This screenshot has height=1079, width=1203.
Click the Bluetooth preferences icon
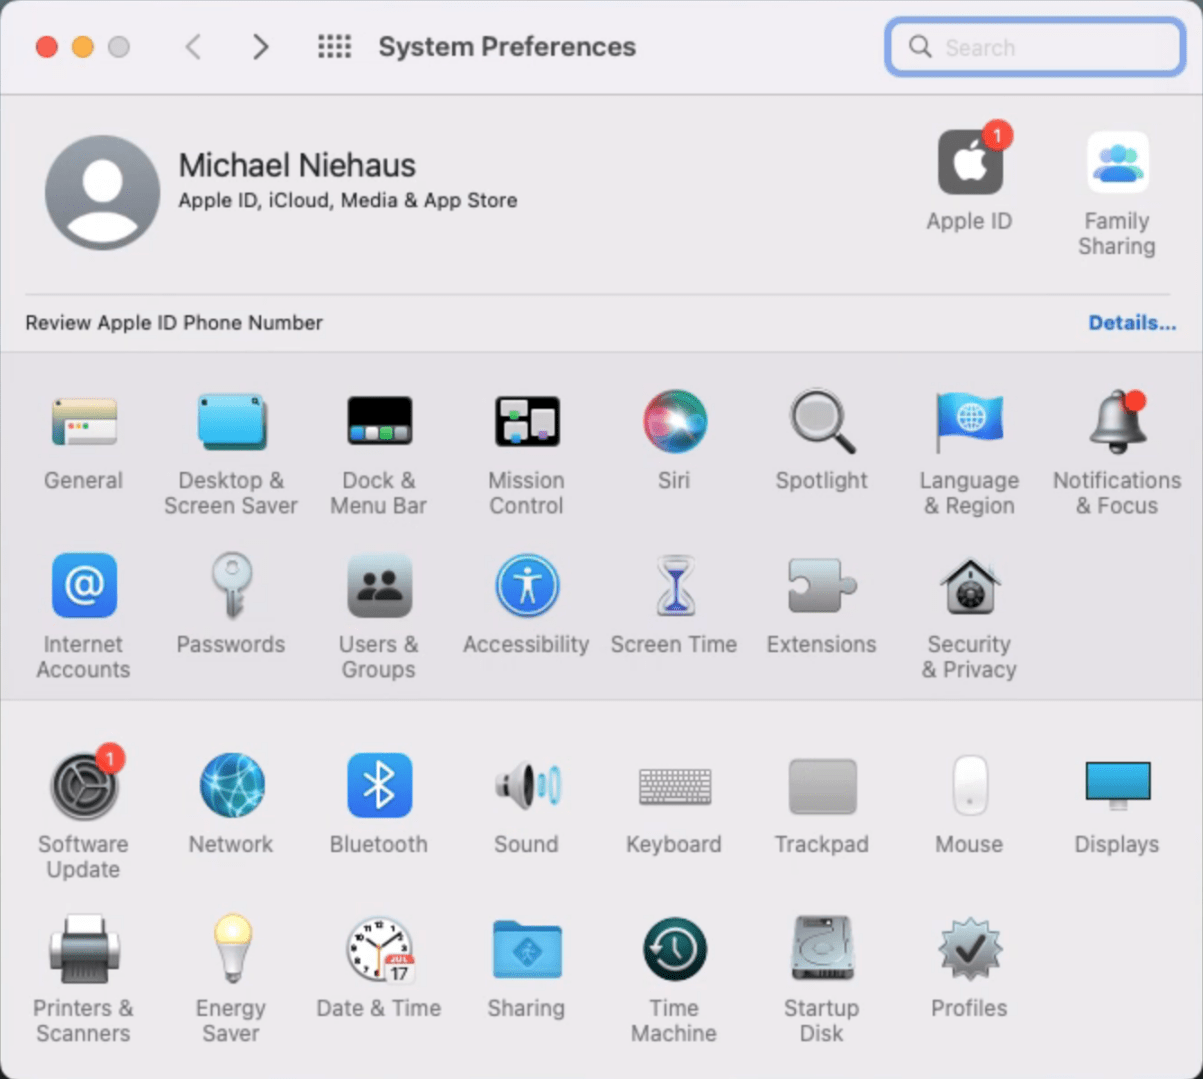(379, 787)
